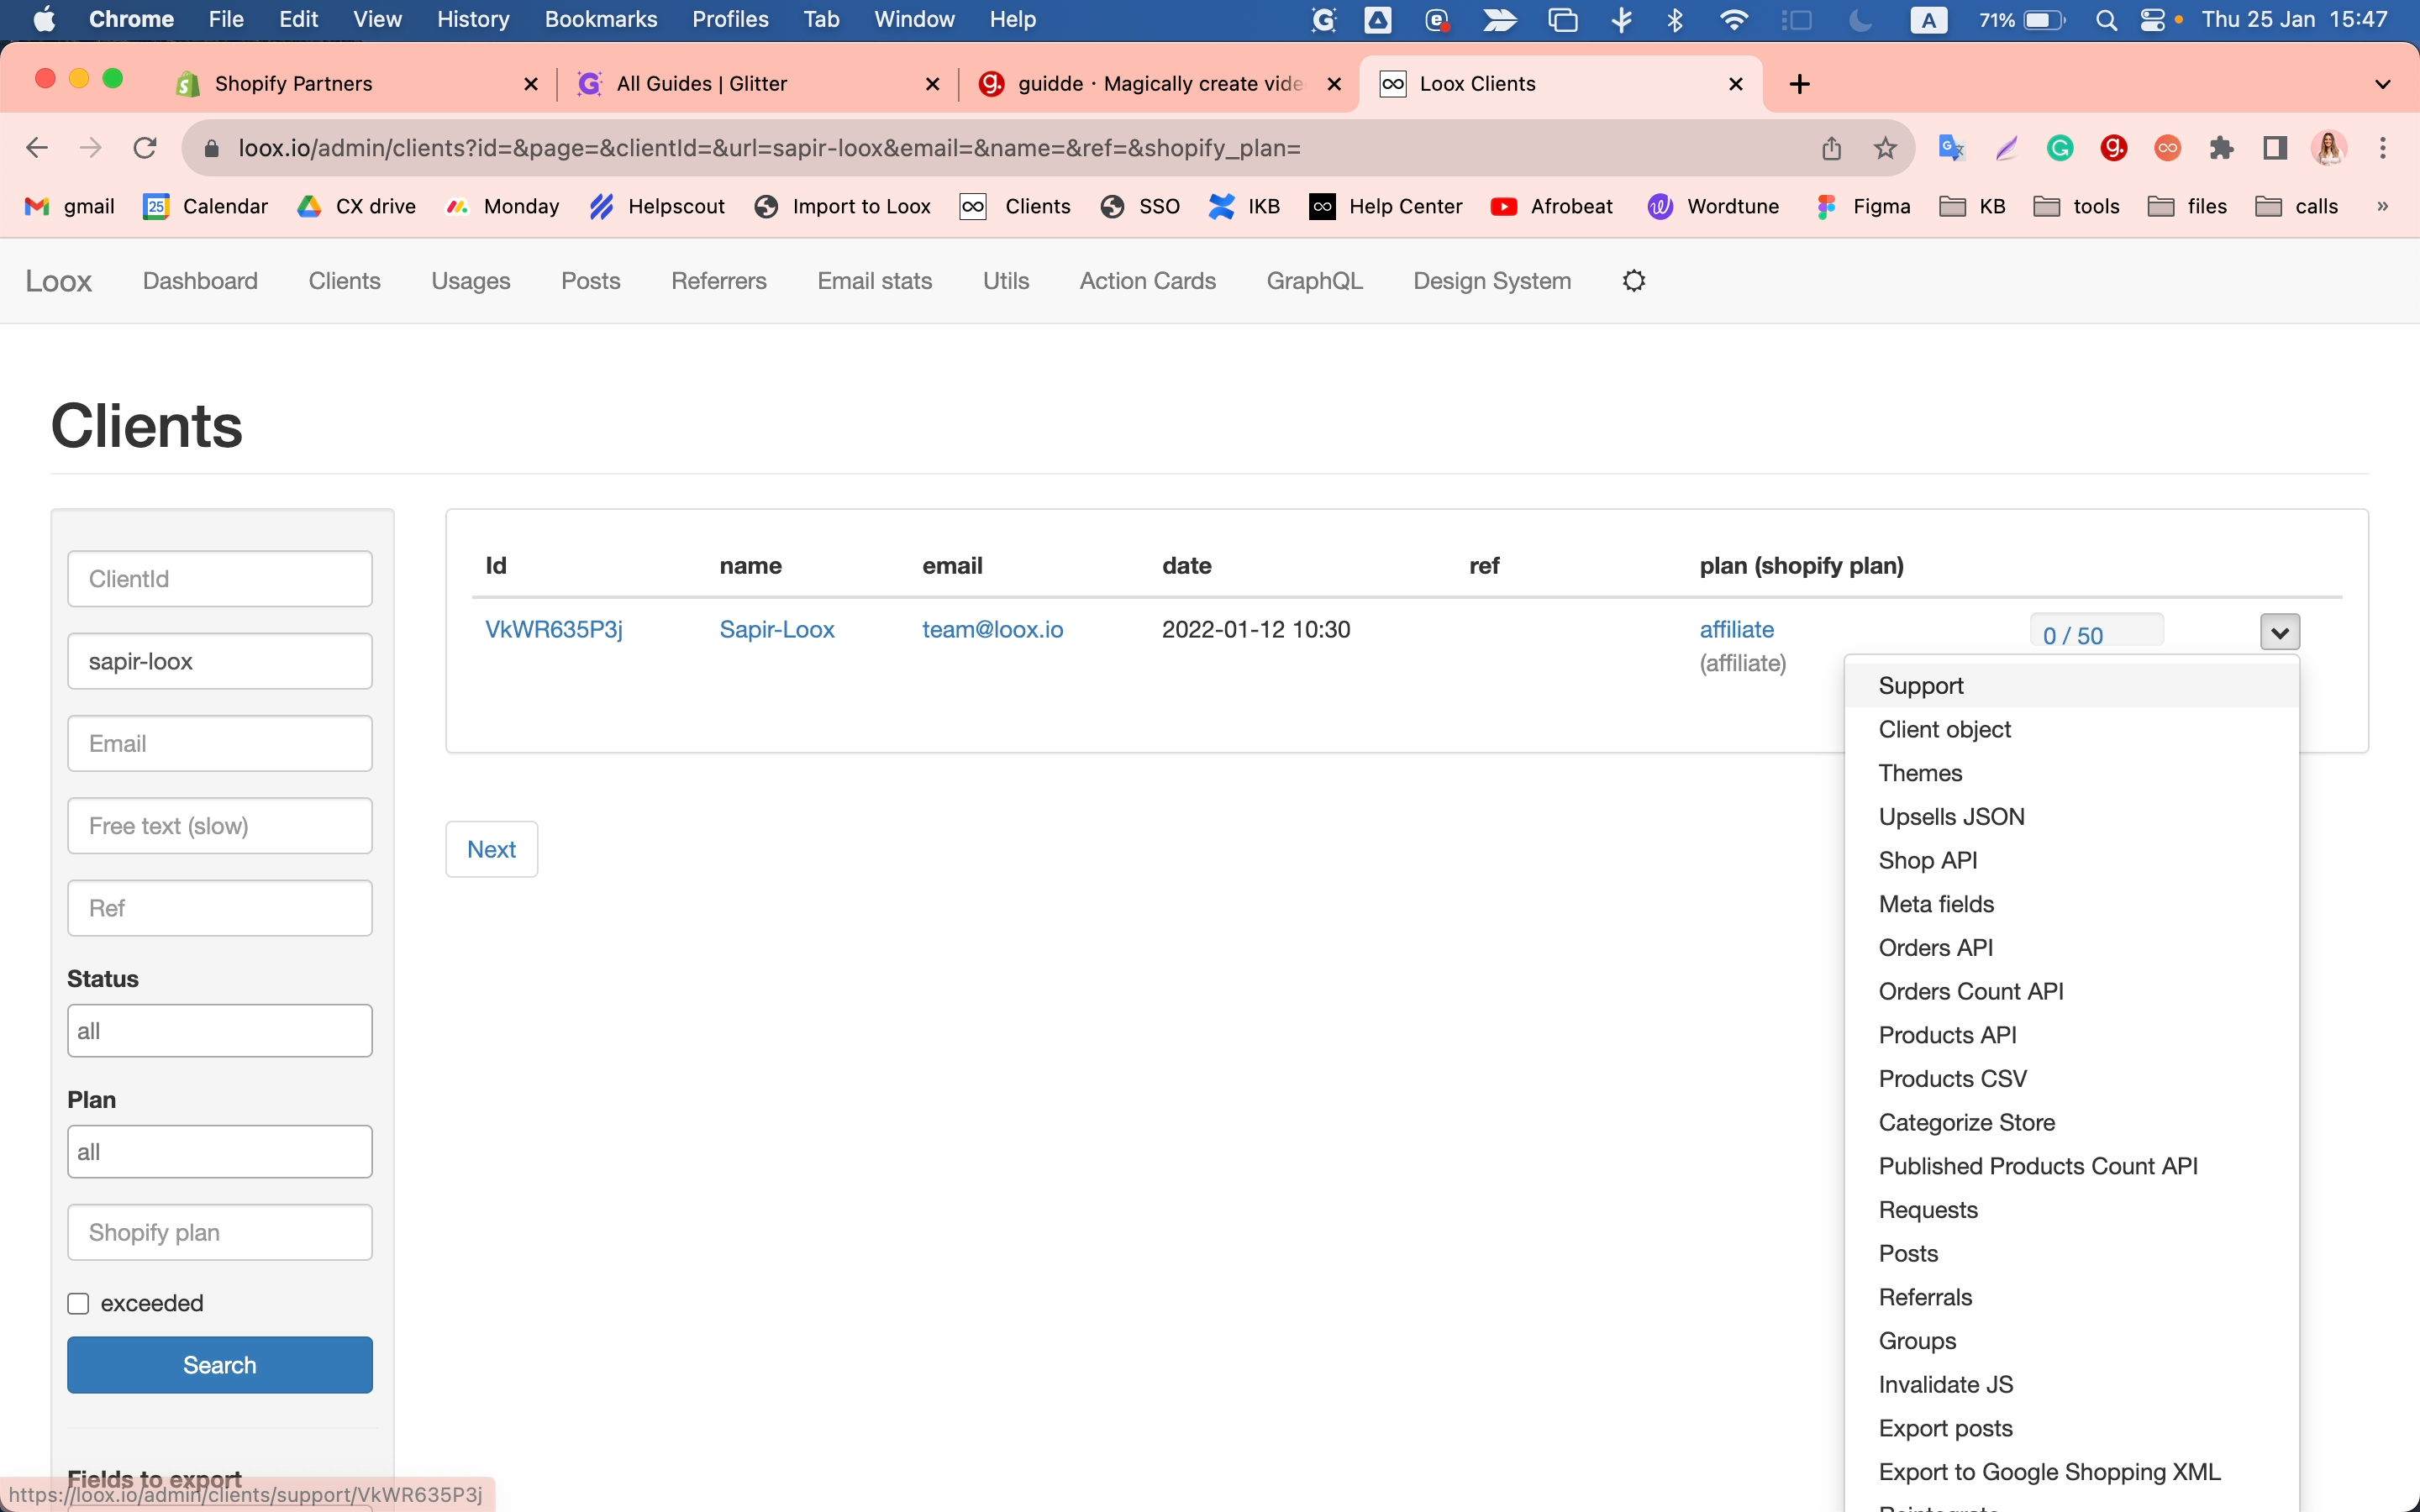The image size is (2420, 1512).
Task: Collapse the client row actions dropdown arrow
Action: coord(2279,632)
